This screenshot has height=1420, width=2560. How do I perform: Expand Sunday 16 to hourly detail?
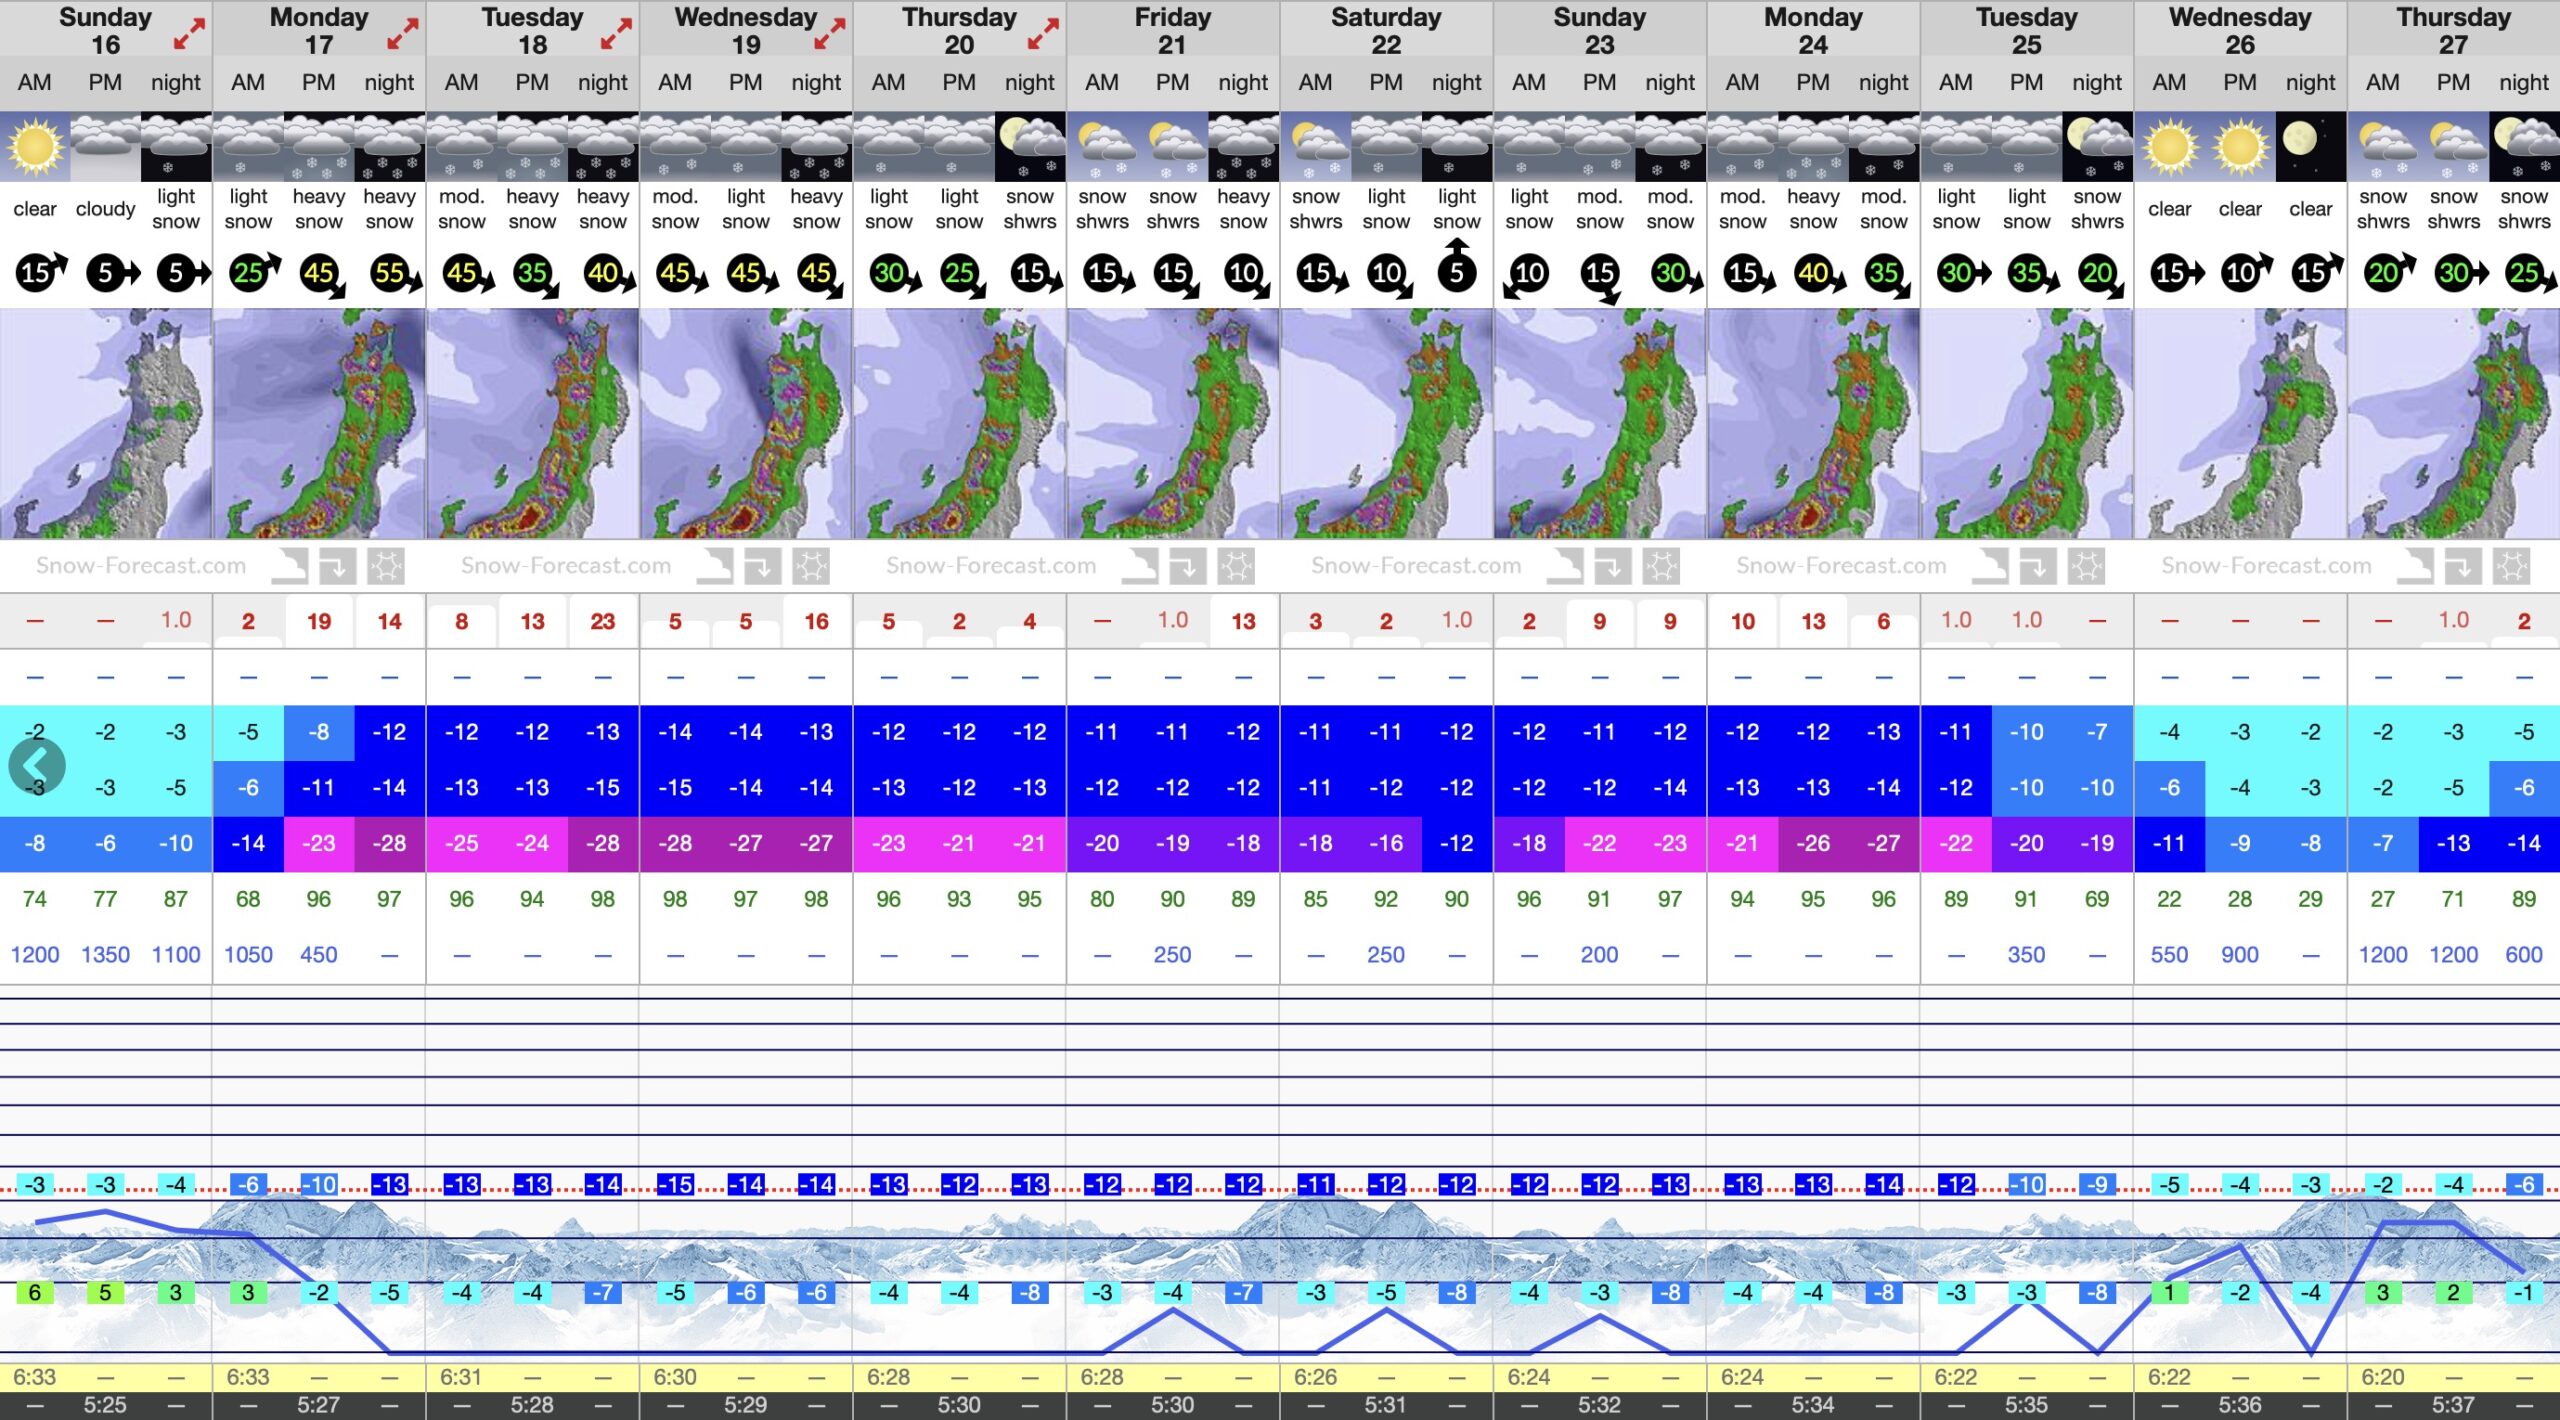point(189,34)
